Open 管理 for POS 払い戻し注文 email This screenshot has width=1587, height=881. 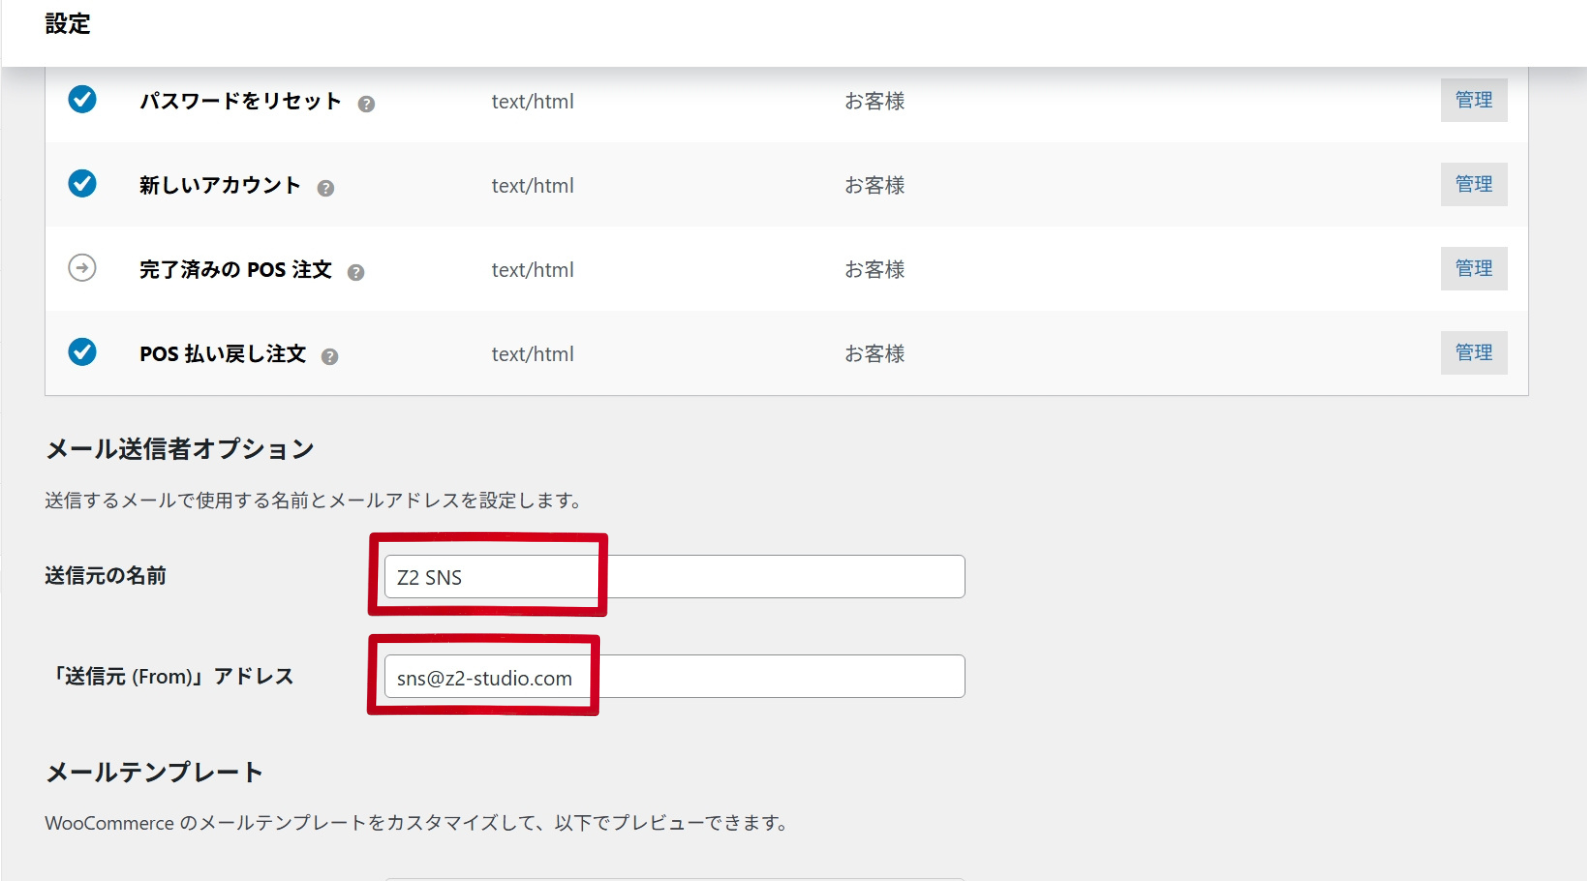point(1473,352)
